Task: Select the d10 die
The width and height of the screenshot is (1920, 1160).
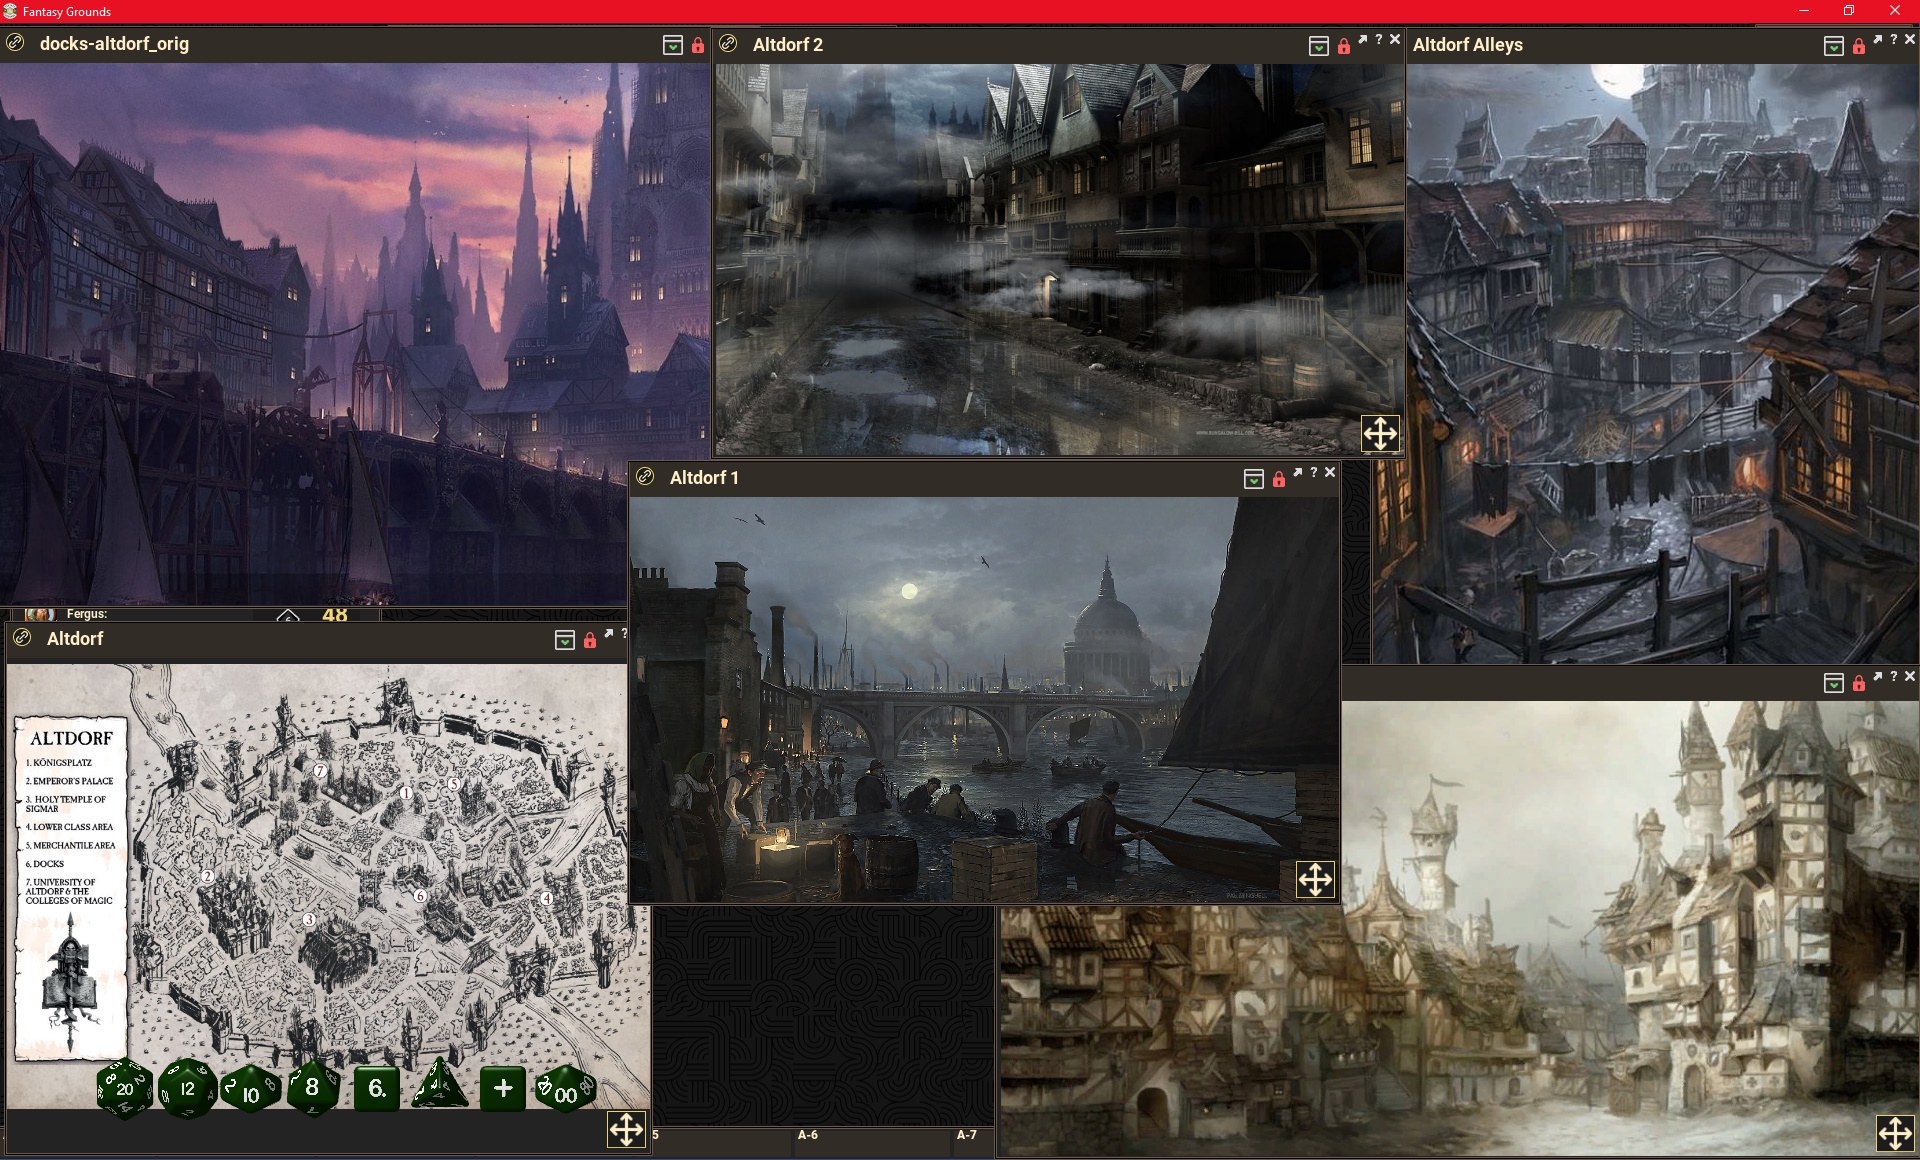Action: click(249, 1089)
